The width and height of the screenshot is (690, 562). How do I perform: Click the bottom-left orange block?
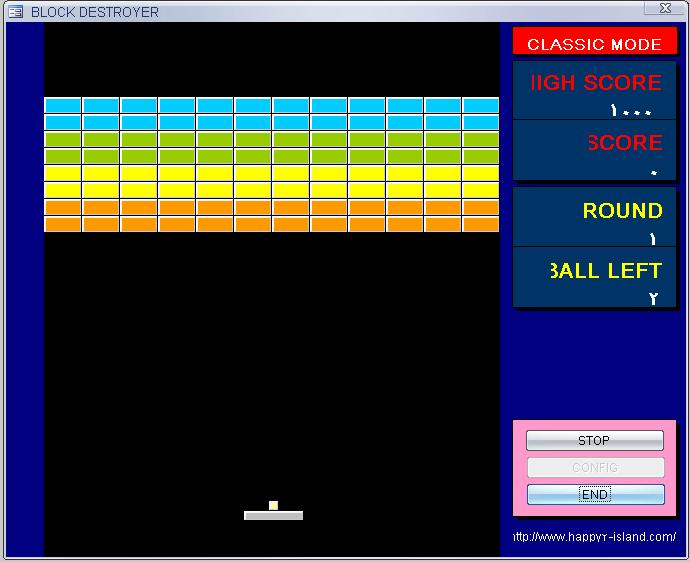pos(63,224)
